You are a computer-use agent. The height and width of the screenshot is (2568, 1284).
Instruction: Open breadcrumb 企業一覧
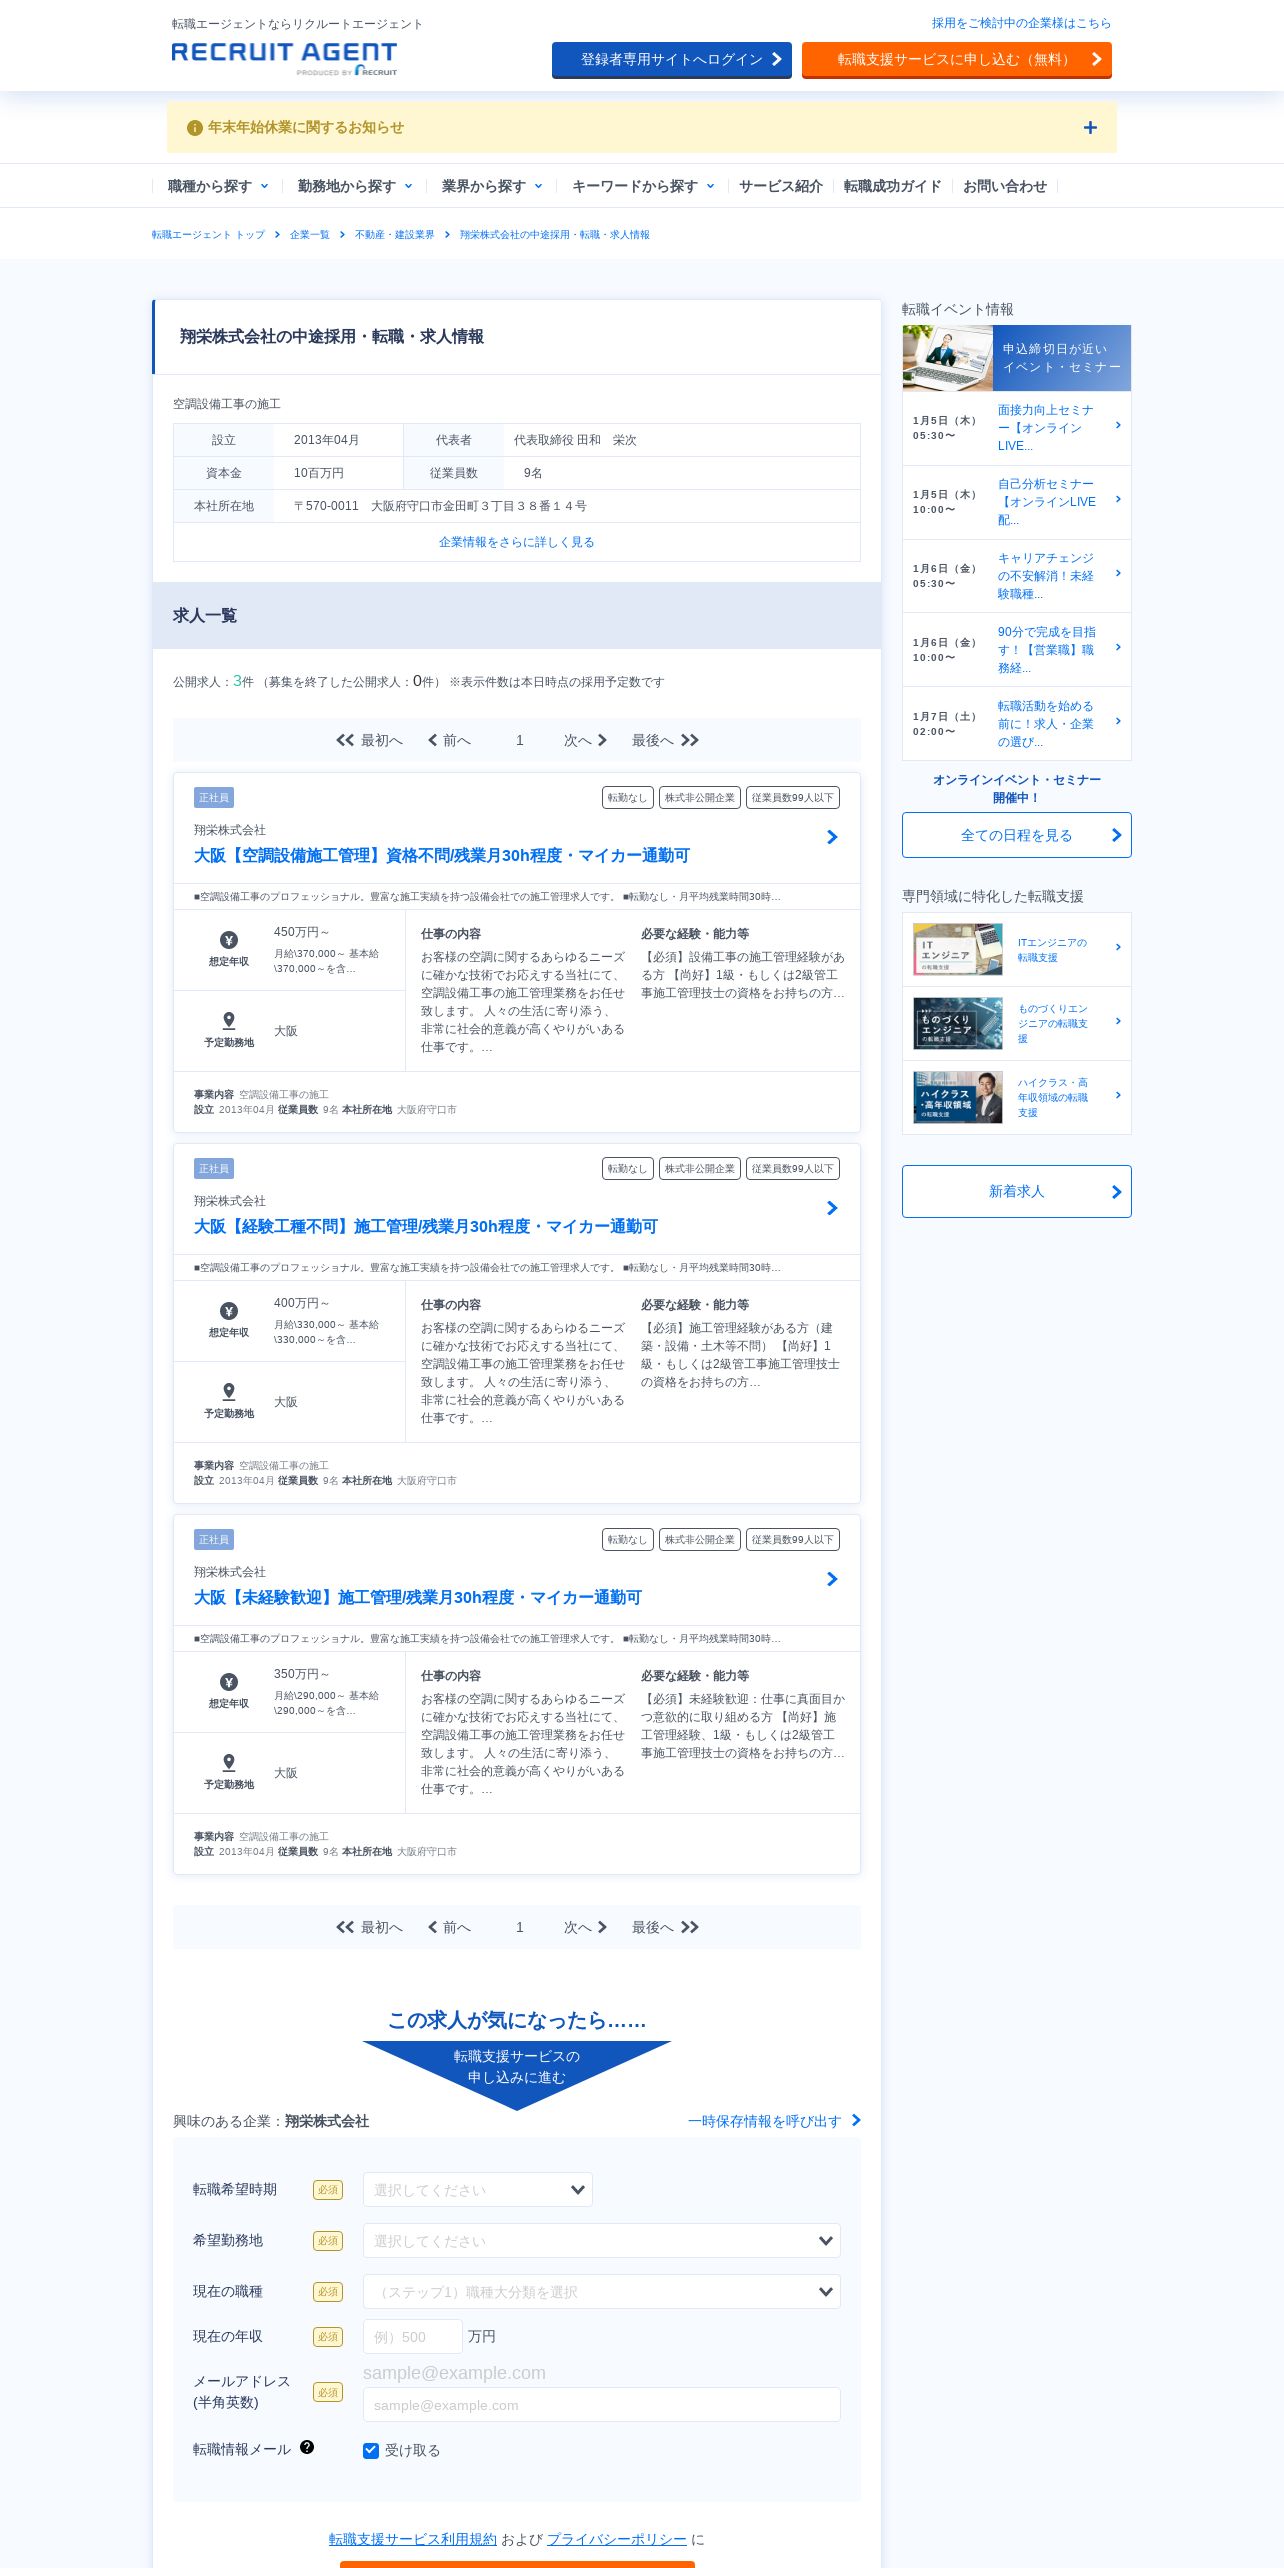point(309,235)
